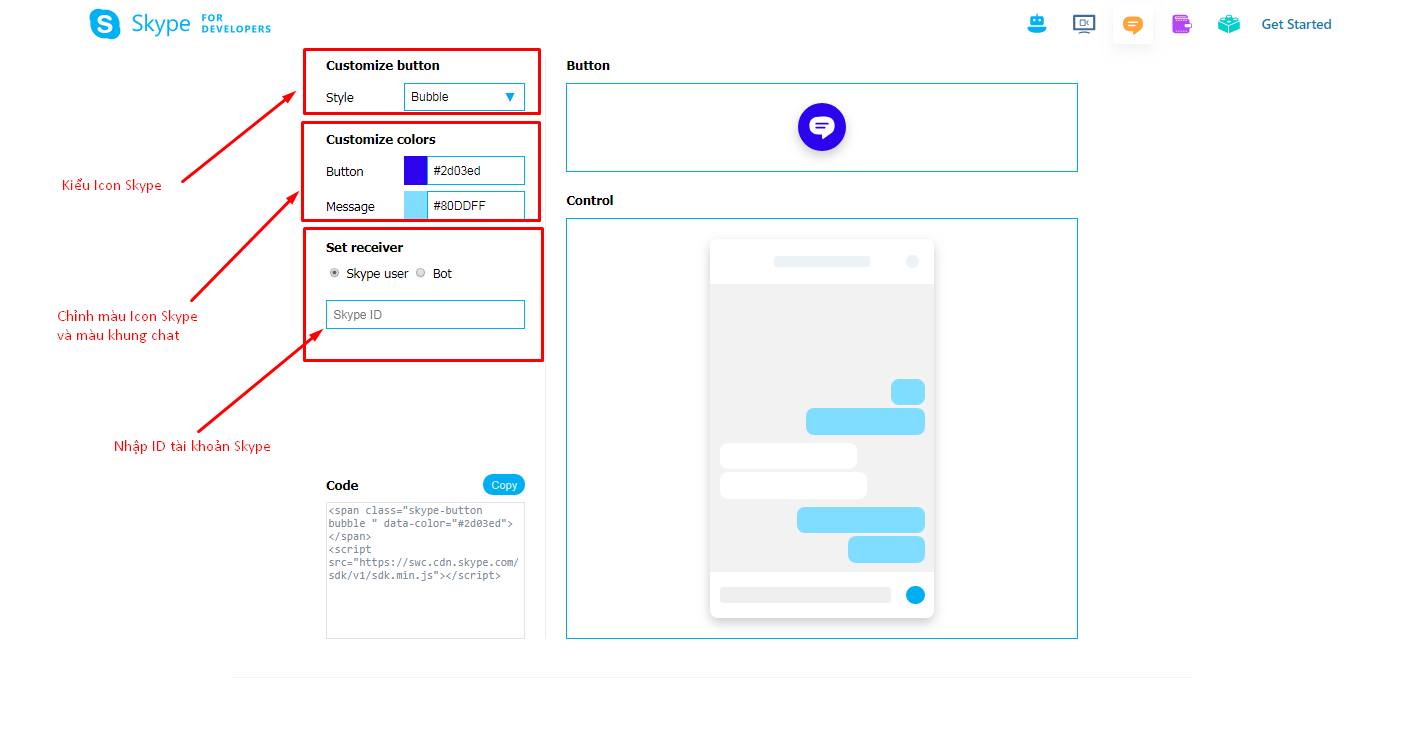The height and width of the screenshot is (755, 1422).
Task: Open the teal cube icon in header
Action: [1229, 24]
